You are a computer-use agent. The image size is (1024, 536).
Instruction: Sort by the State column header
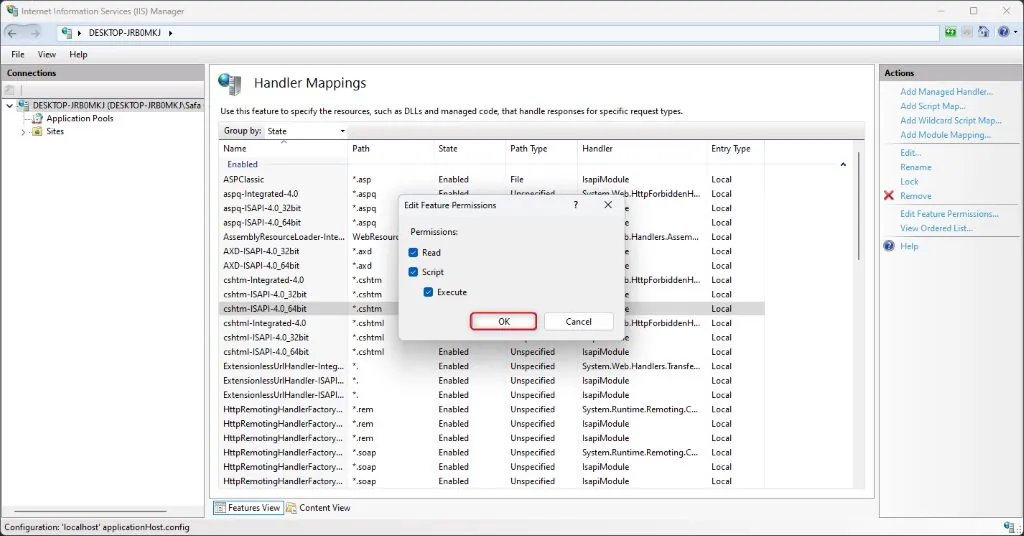(470, 149)
